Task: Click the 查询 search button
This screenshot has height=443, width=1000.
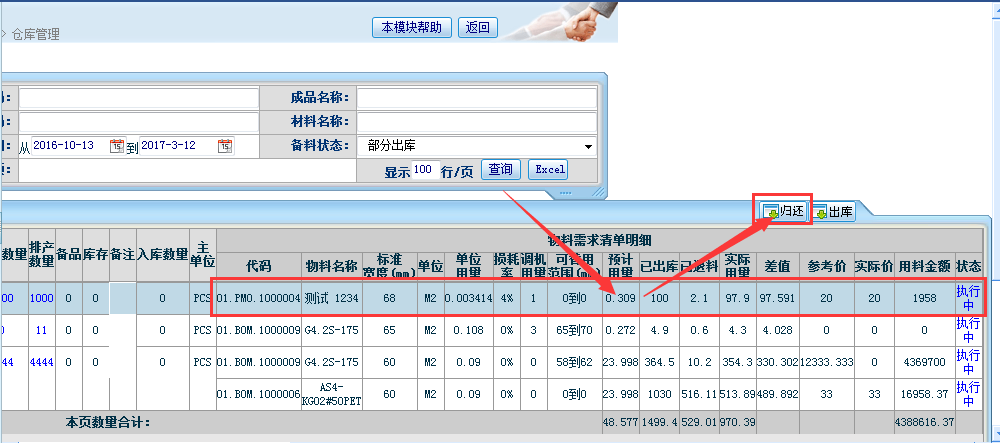Action: click(x=501, y=170)
